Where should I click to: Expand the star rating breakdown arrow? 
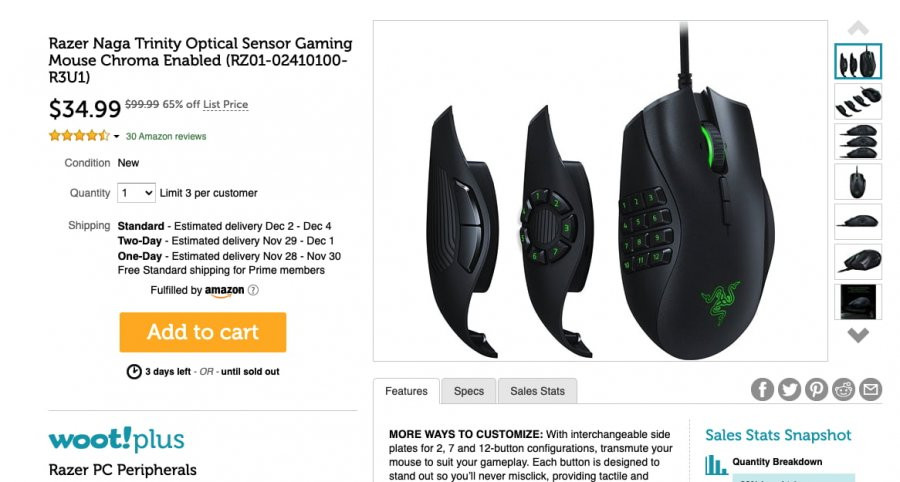(x=117, y=137)
